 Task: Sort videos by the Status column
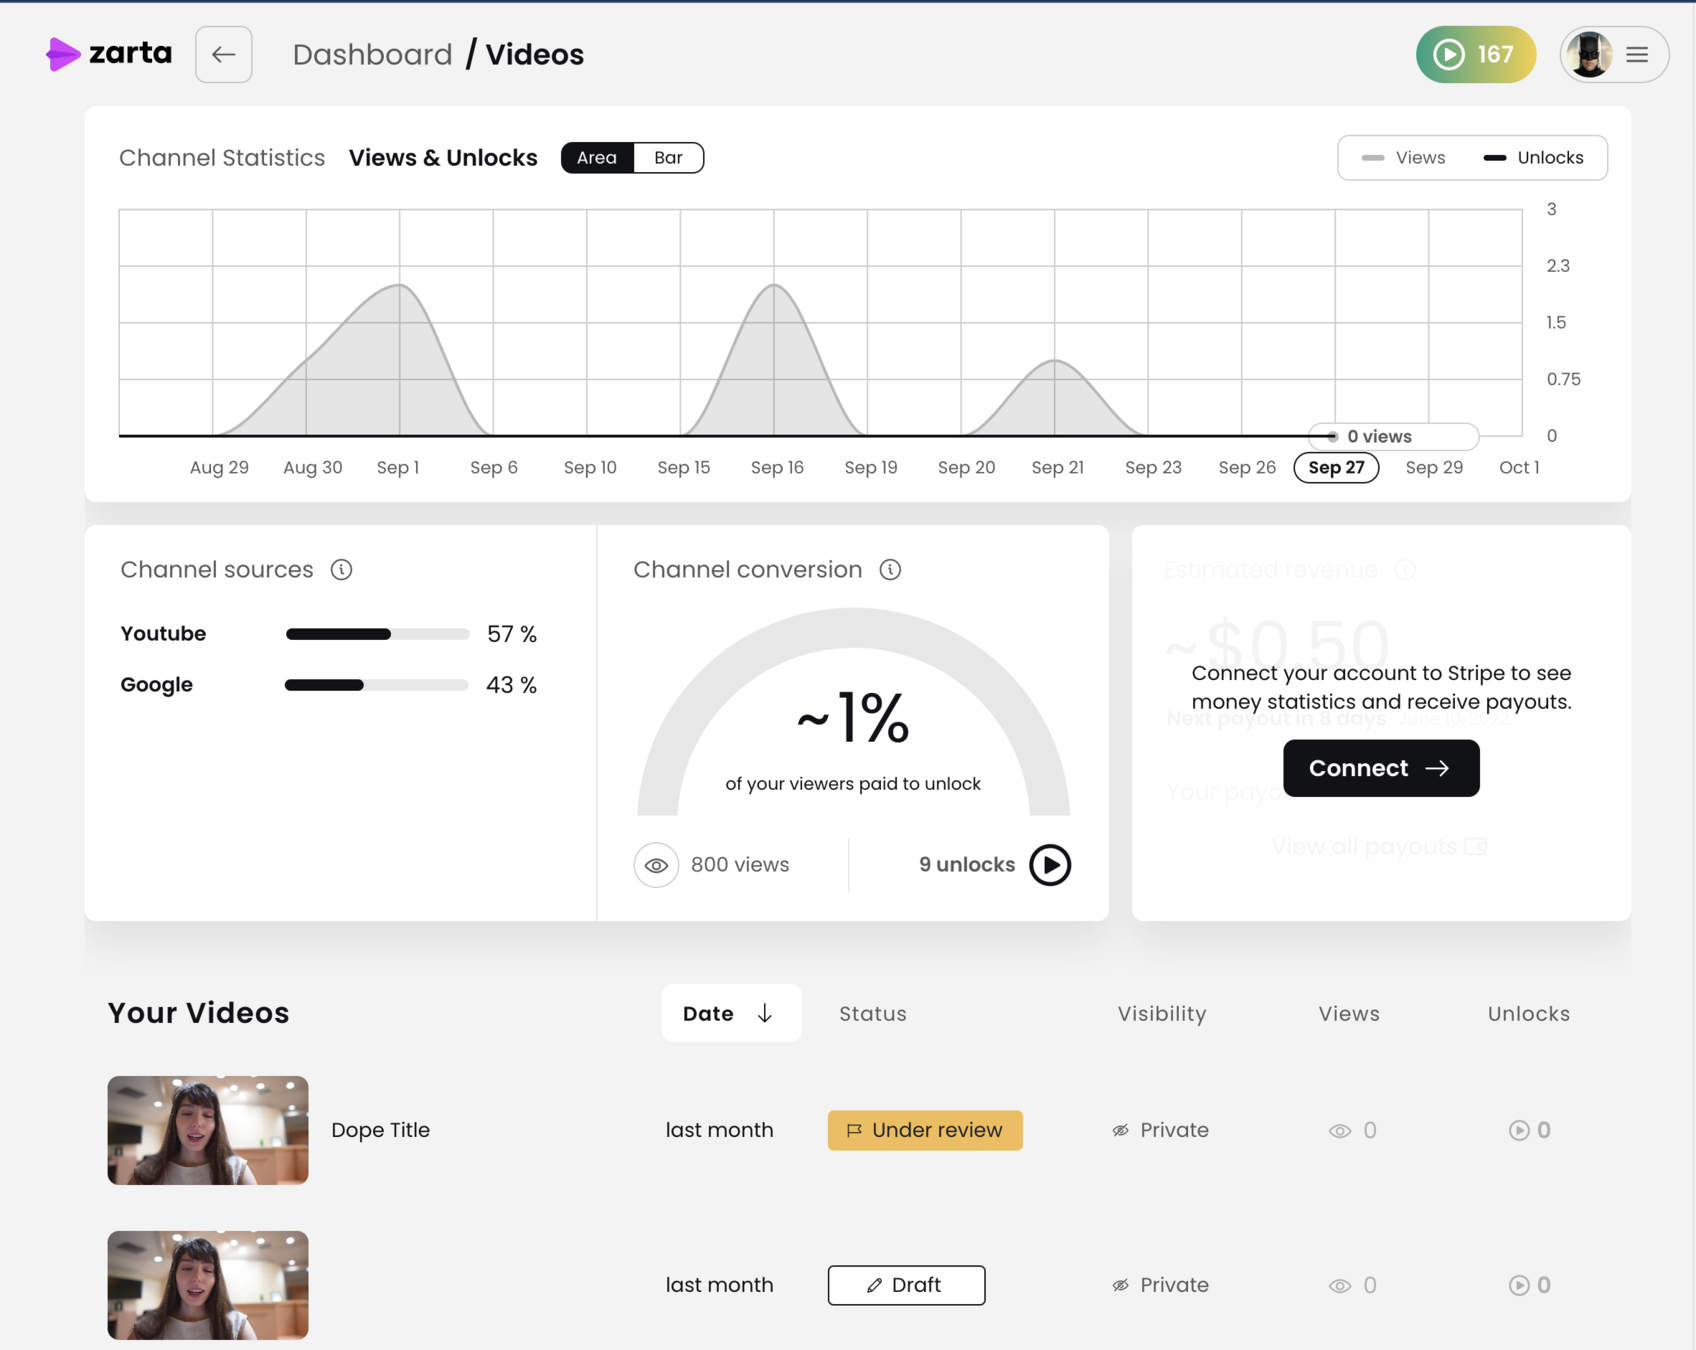pyautogui.click(x=873, y=1013)
